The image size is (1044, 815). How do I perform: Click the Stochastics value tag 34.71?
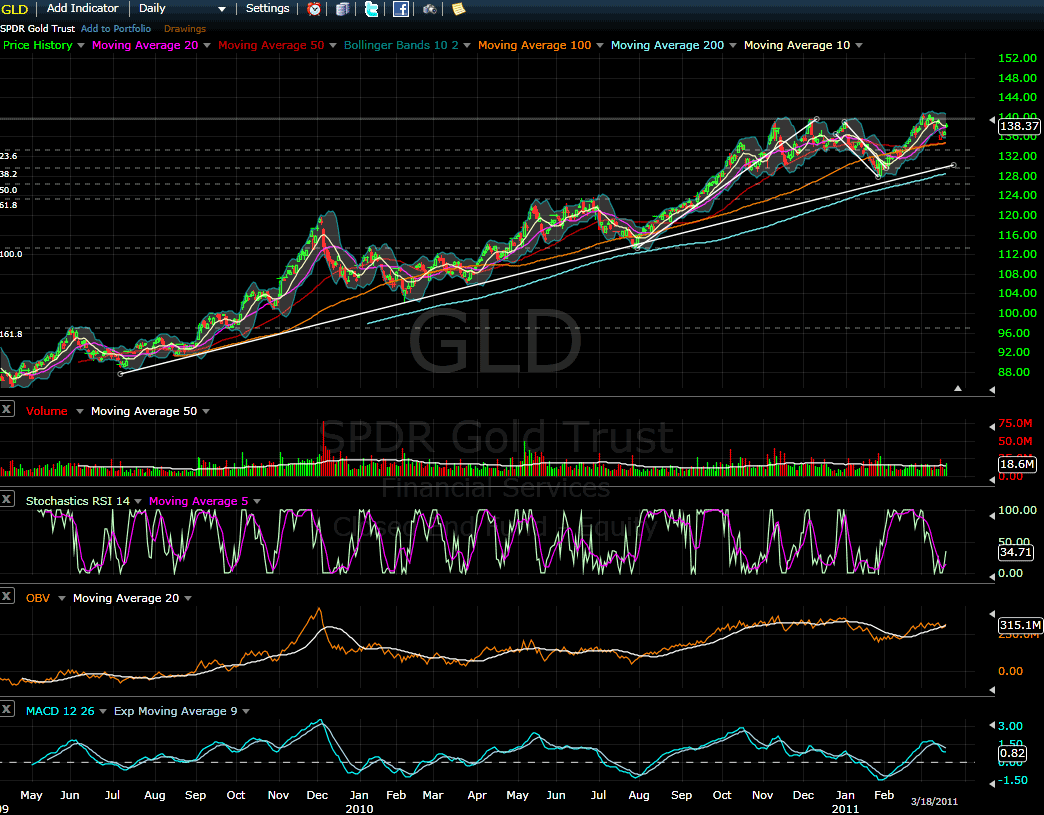coord(1016,552)
